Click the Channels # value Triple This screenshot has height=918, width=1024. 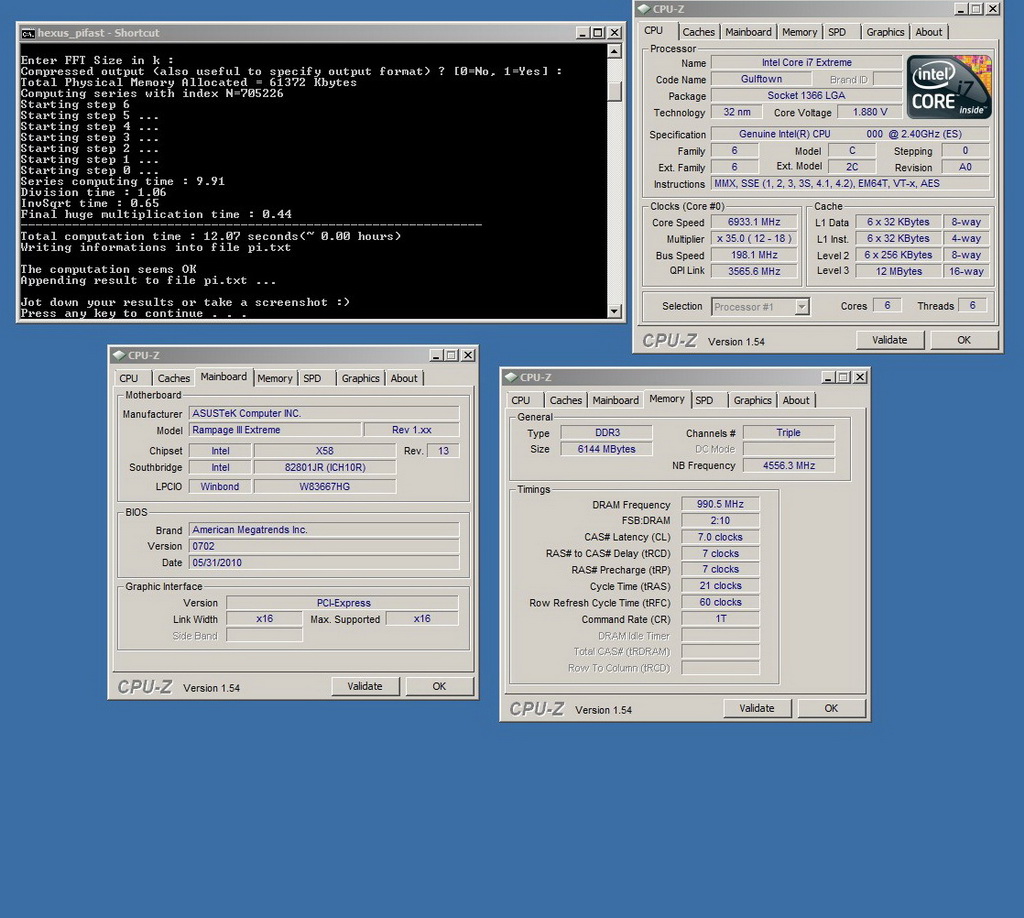click(x=788, y=433)
